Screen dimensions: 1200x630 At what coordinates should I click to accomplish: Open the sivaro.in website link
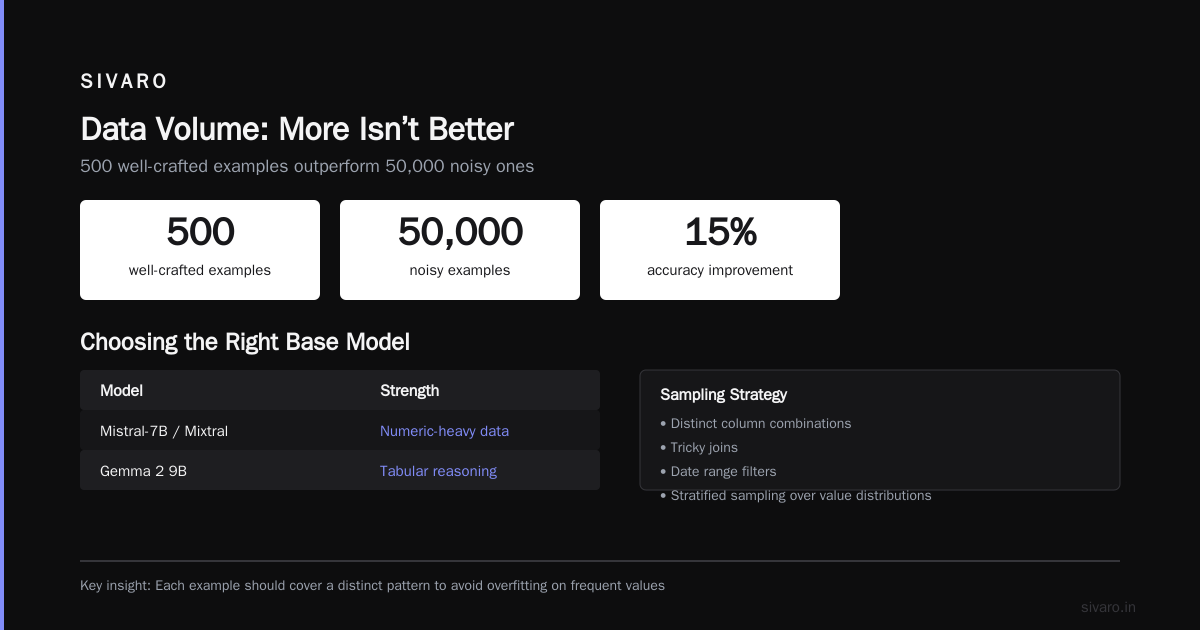(x=1108, y=607)
